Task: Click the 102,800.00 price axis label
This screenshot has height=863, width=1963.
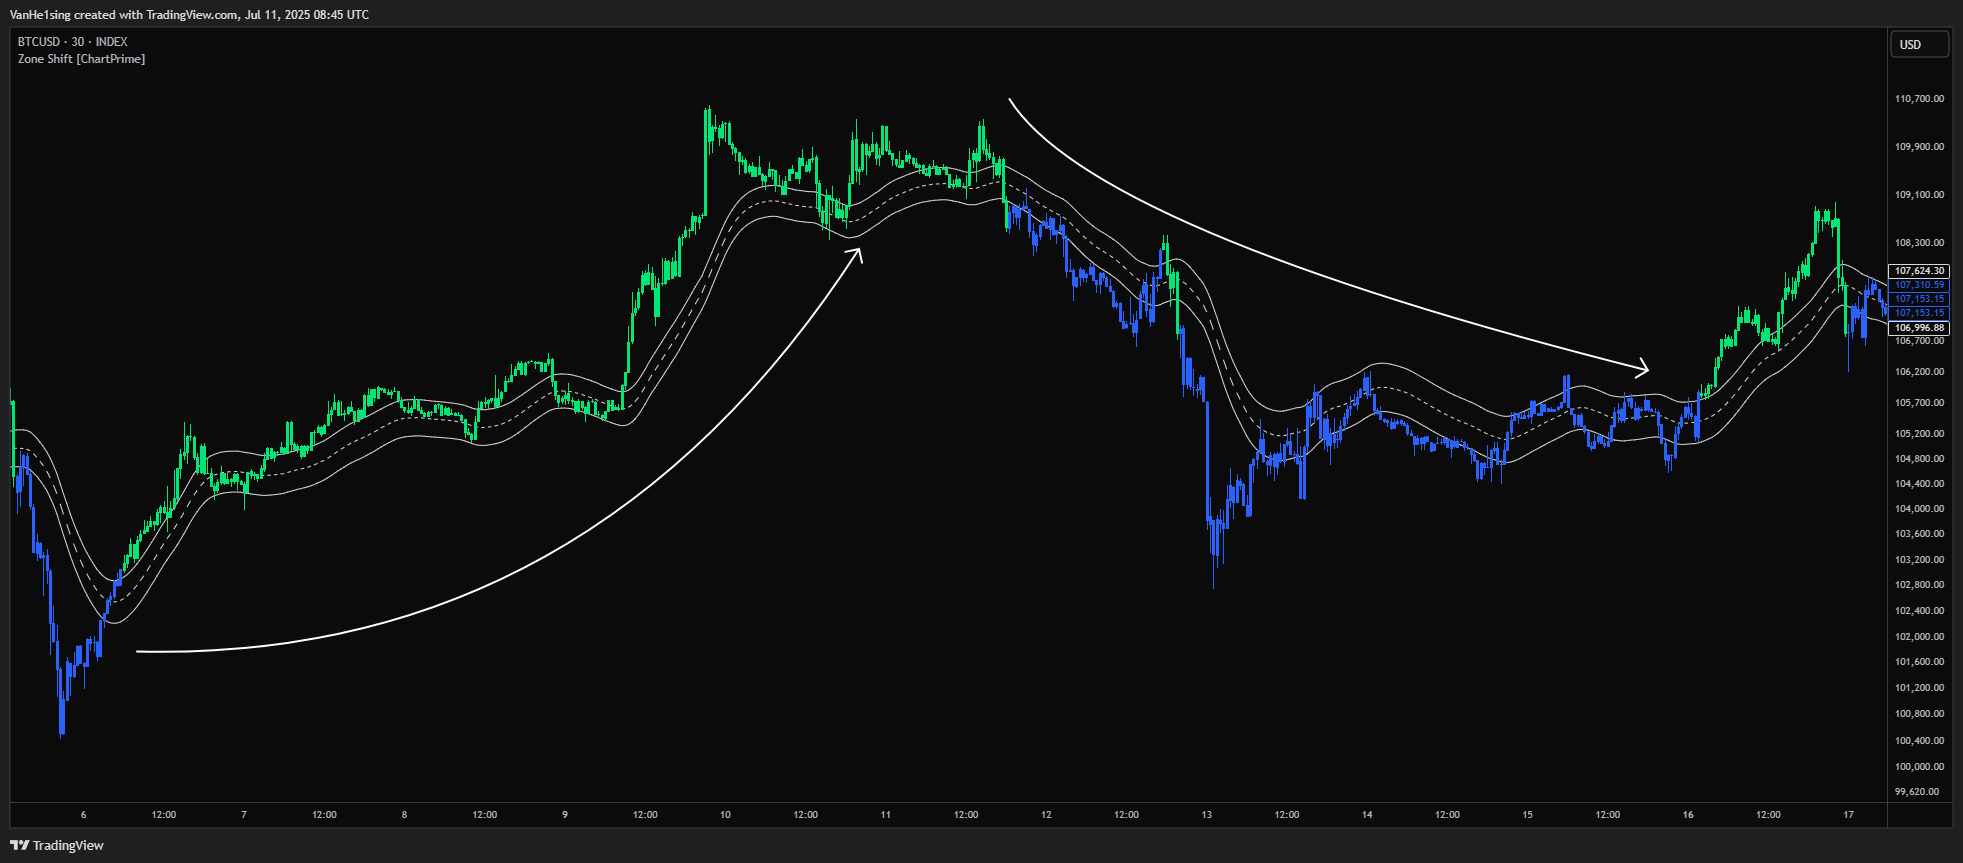Action: click(1919, 585)
